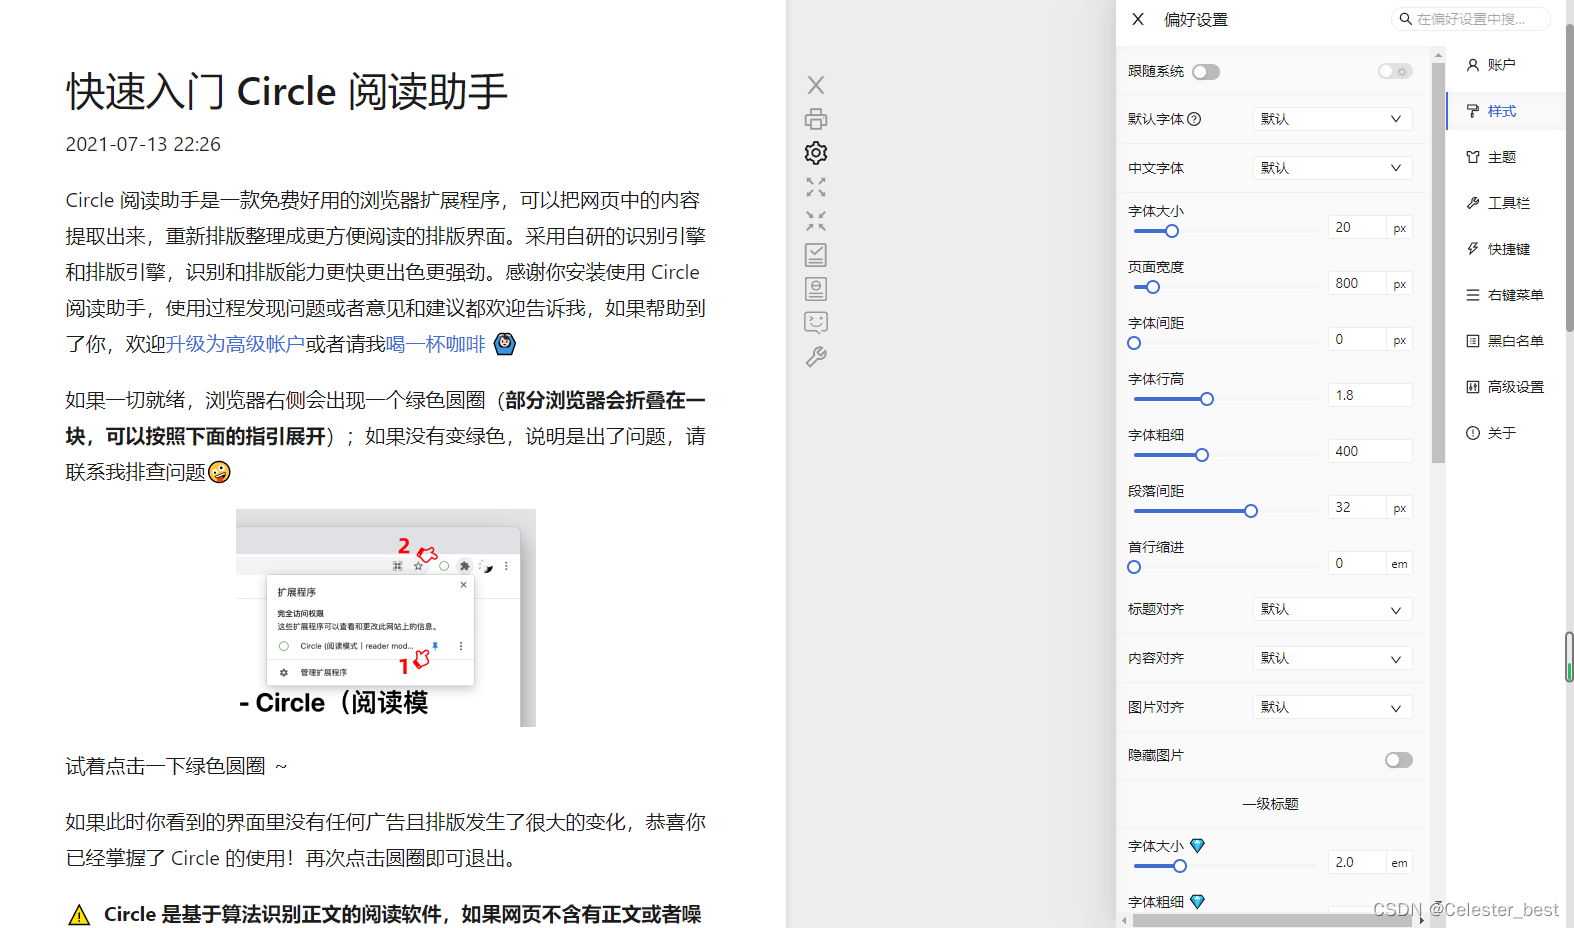Click the 字体间距 slider handle
Image resolution: width=1574 pixels, height=928 pixels.
(x=1134, y=343)
